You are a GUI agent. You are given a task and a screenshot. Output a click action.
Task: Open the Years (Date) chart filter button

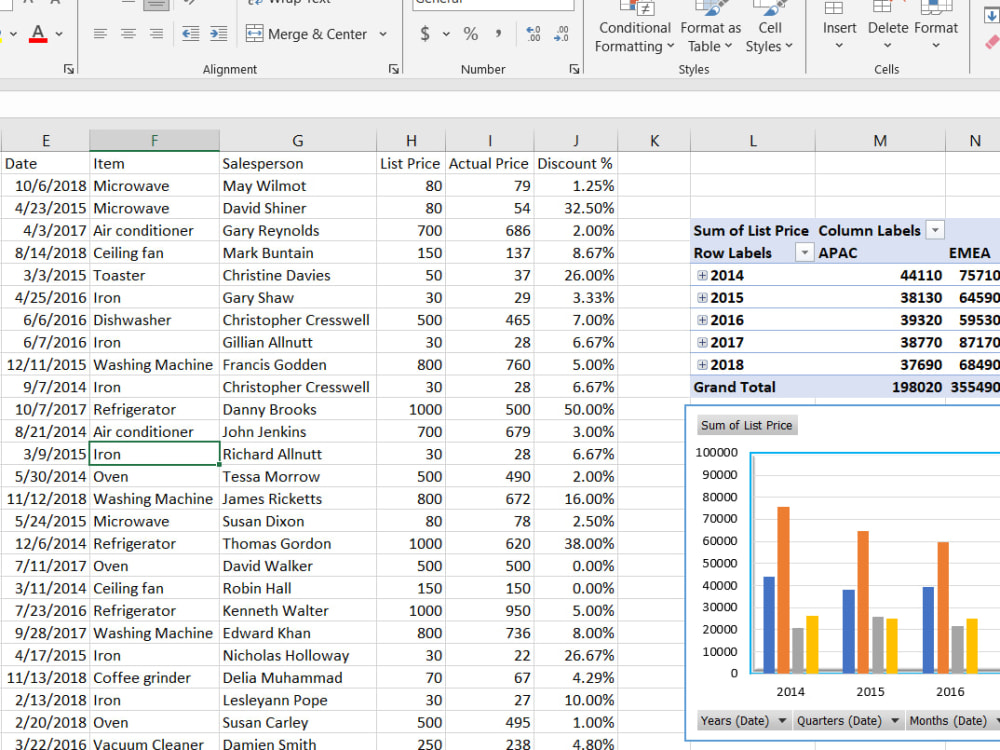(744, 721)
